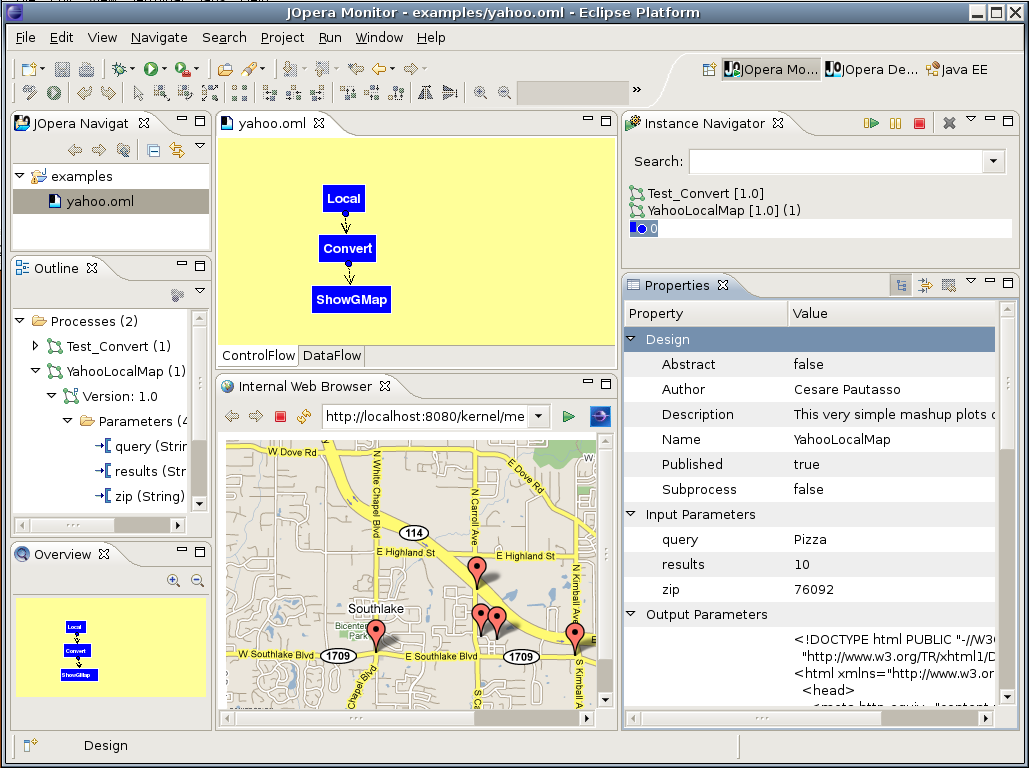Pause instance with yellow pause icon
Viewport: 1029px width, 768px height.
click(895, 123)
